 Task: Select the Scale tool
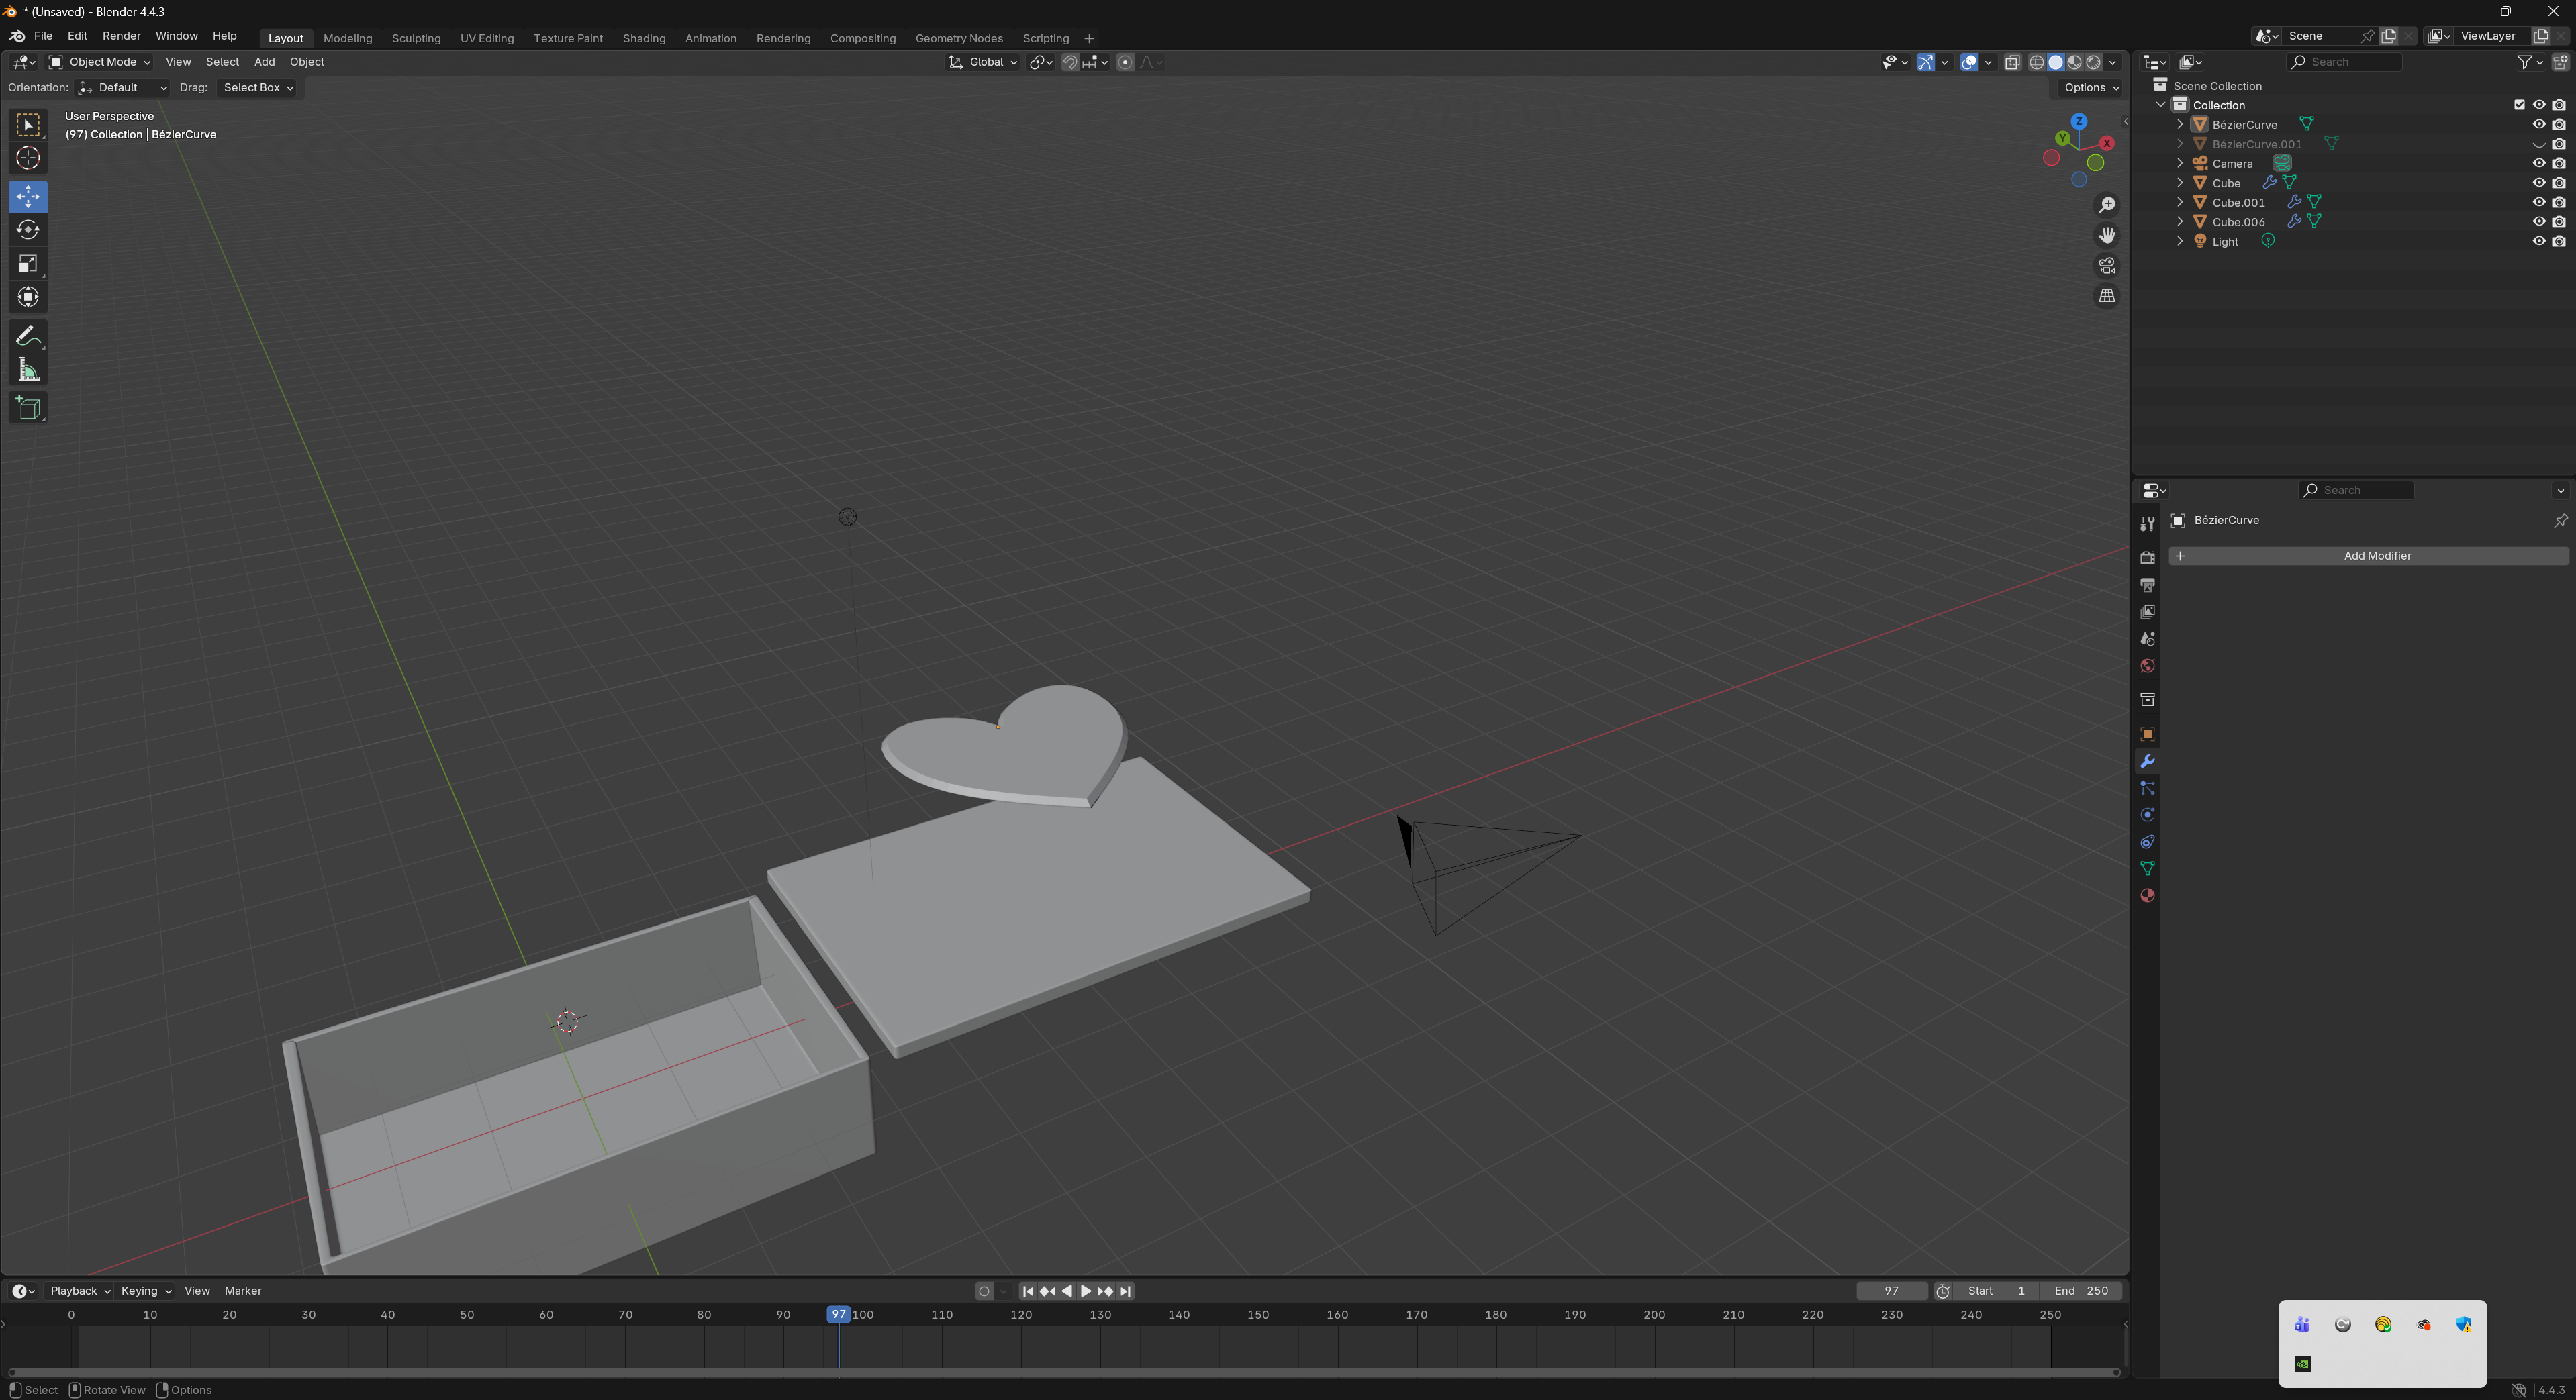28,264
